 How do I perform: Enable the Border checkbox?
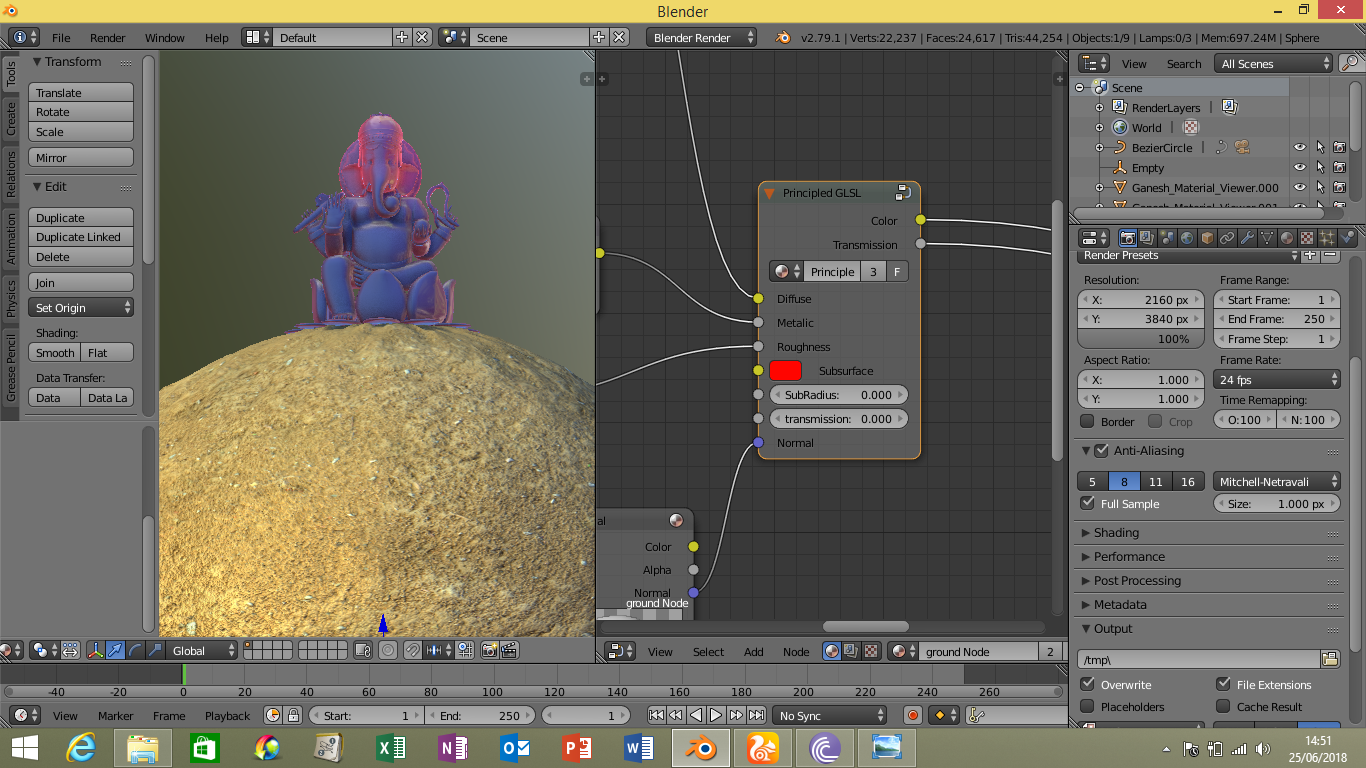point(1088,421)
